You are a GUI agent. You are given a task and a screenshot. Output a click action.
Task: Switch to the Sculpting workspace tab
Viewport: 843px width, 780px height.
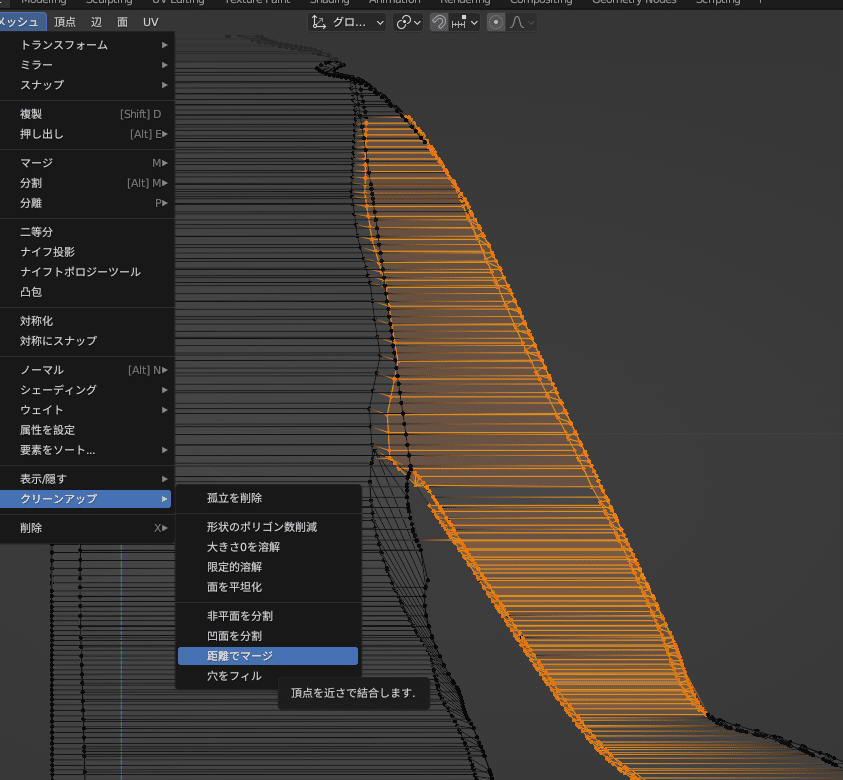109,2
